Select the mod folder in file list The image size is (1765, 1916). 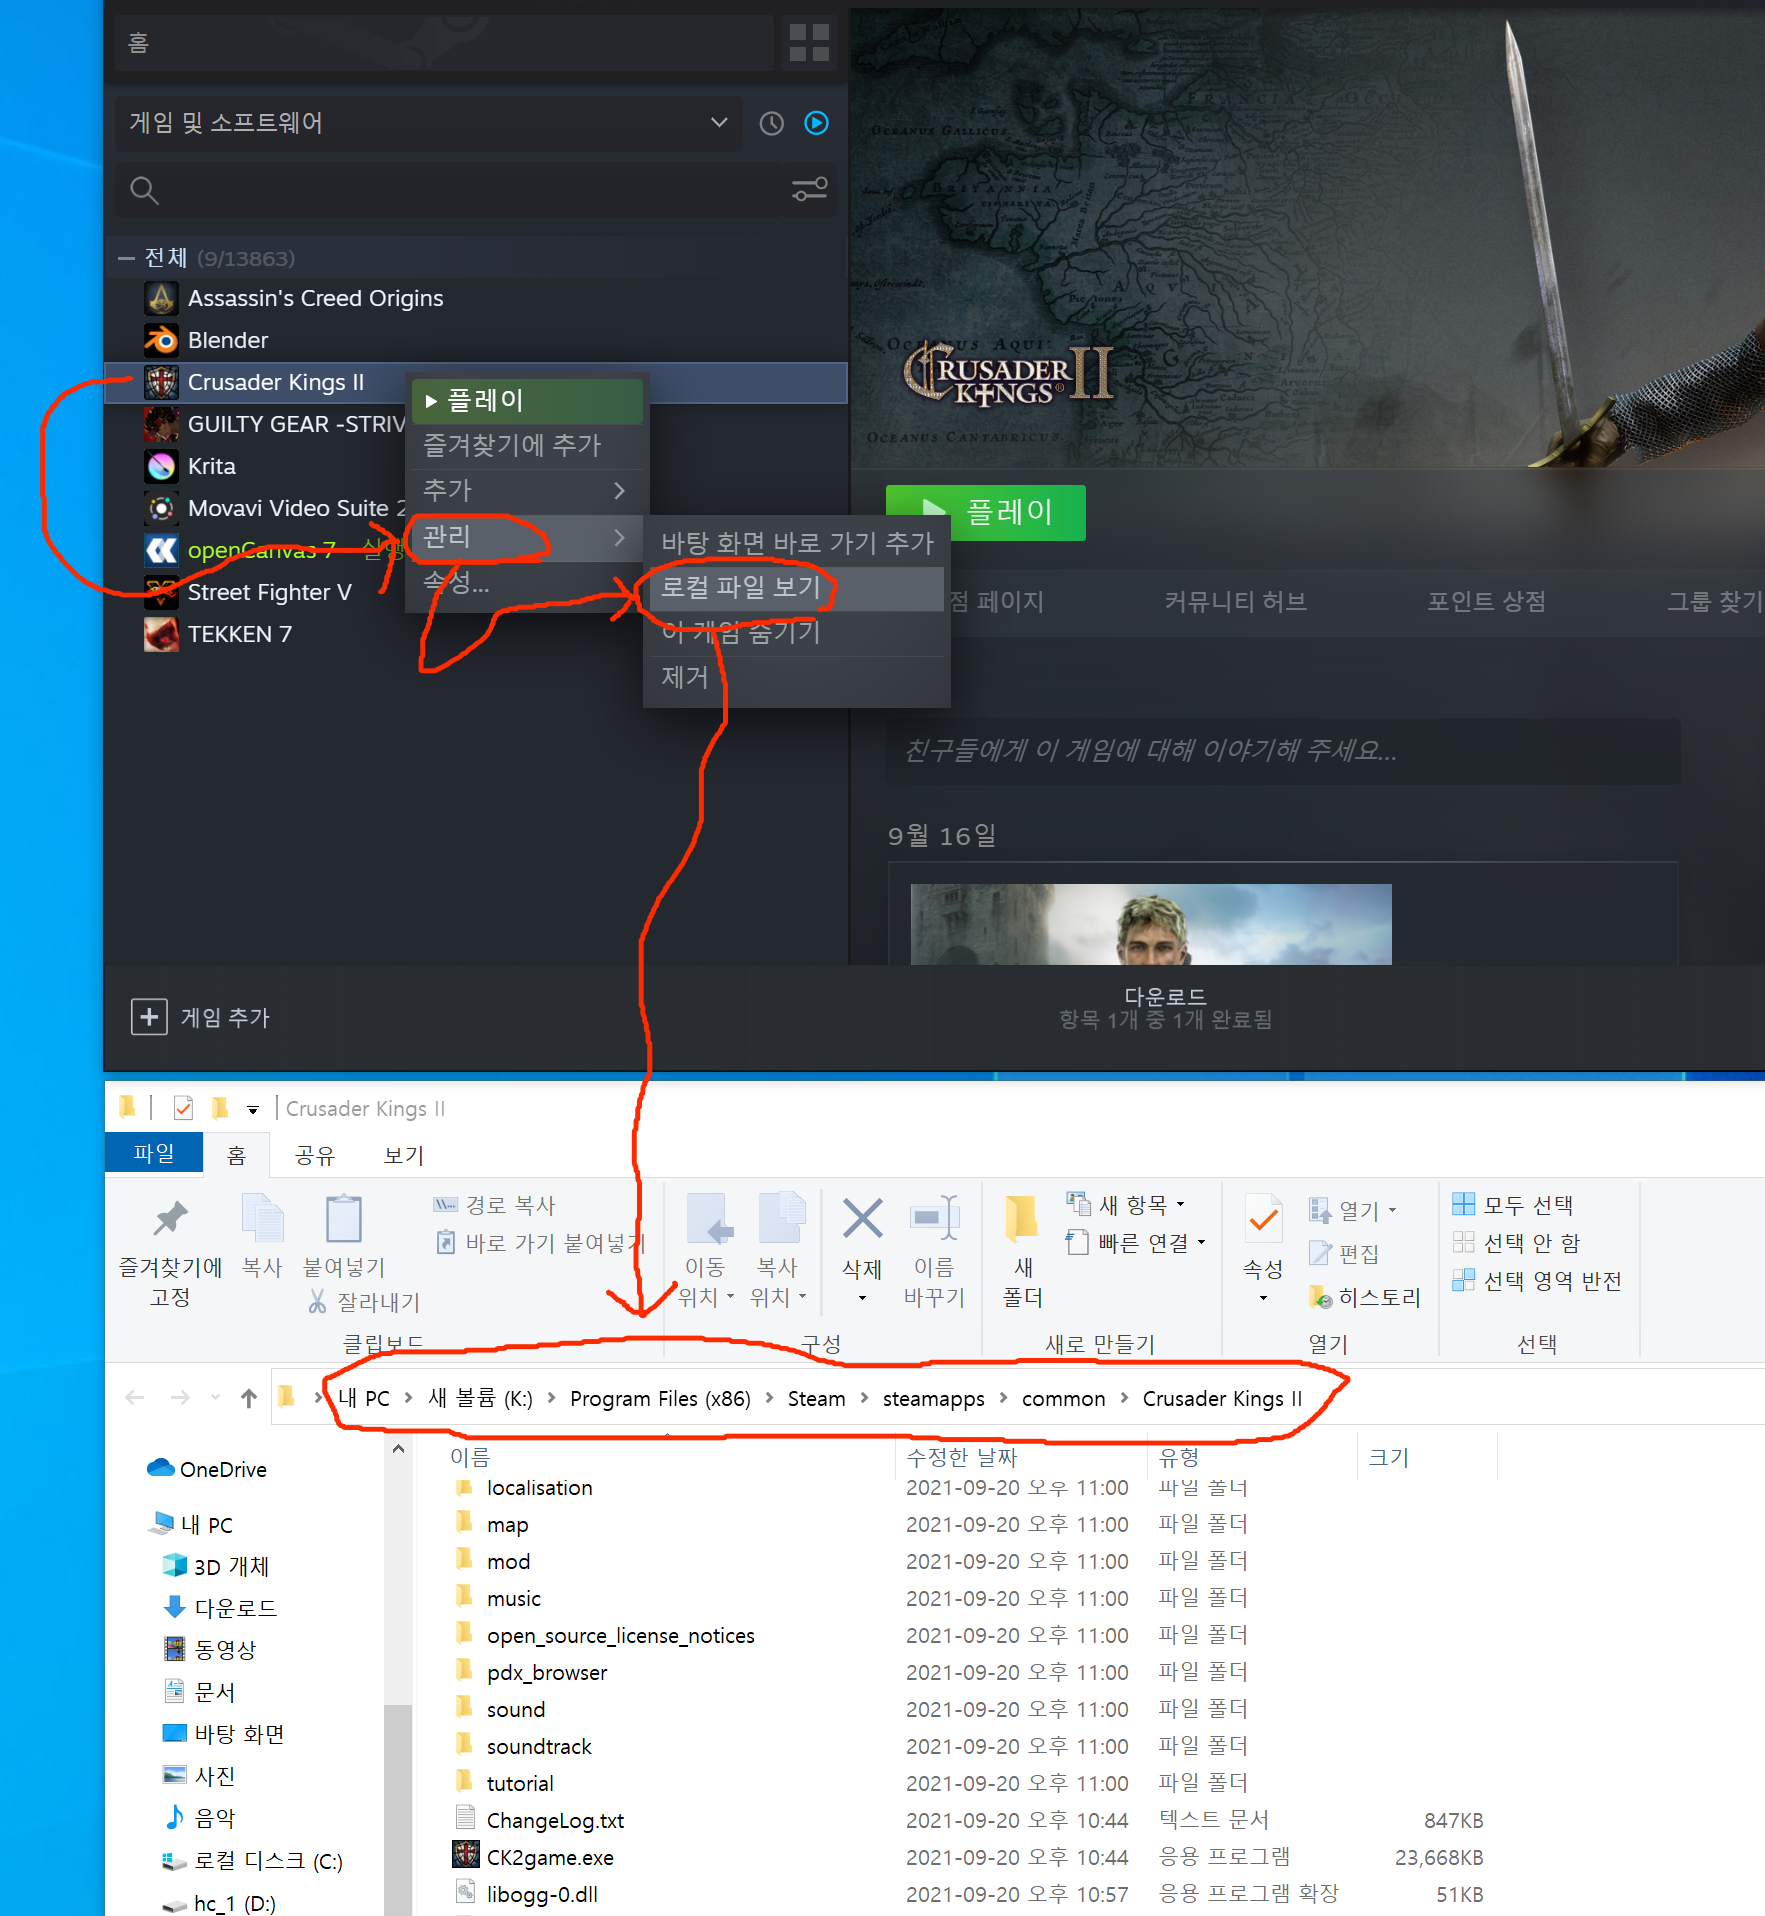(508, 1561)
